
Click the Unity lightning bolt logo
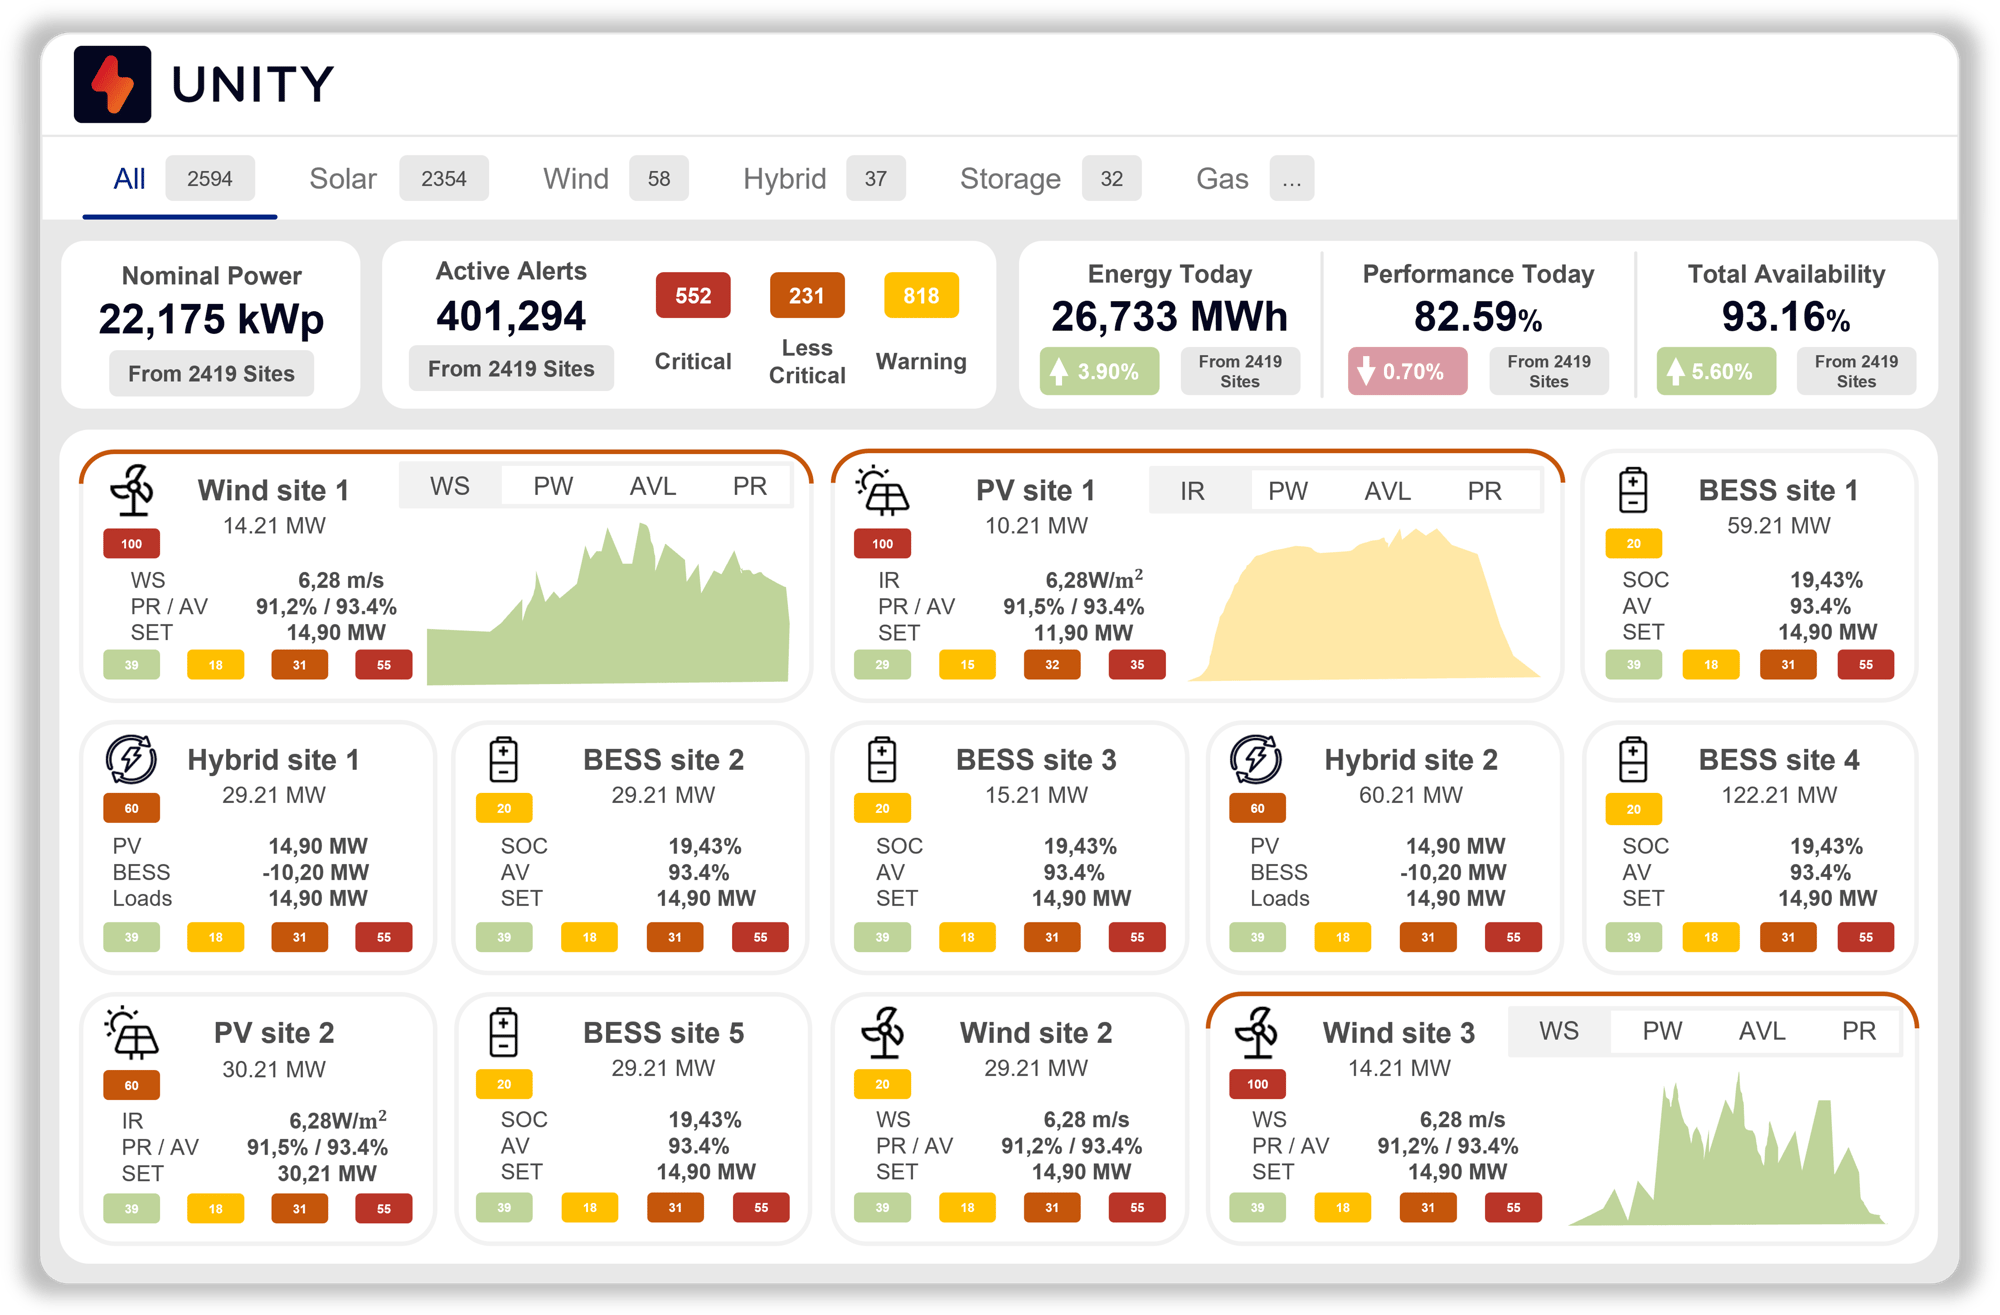[x=112, y=84]
